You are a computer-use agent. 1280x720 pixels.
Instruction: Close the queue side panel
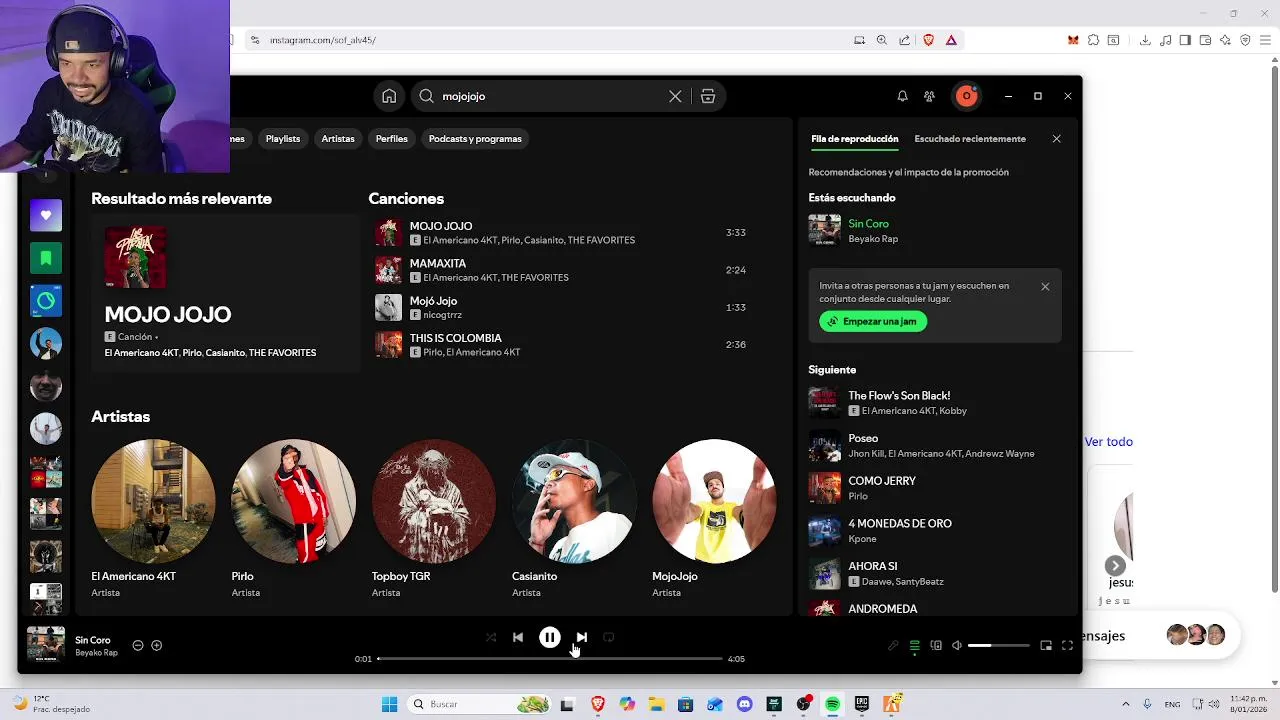(1056, 139)
